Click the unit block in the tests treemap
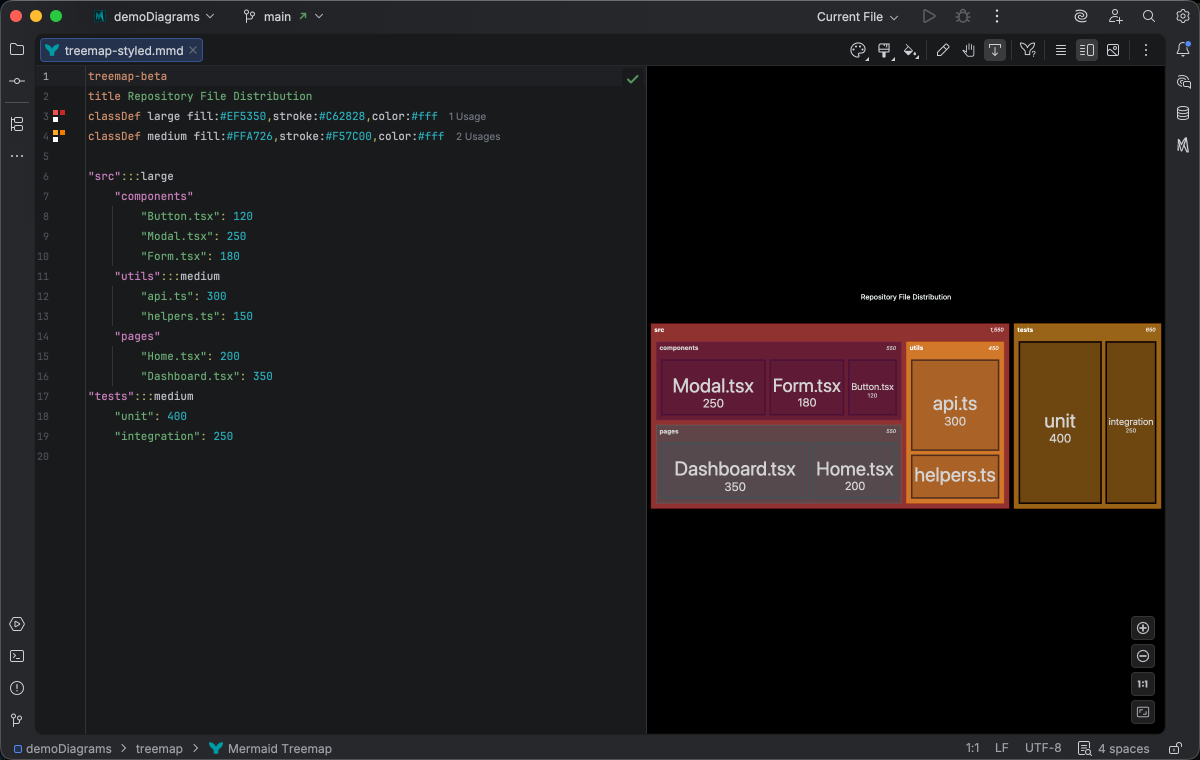1200x760 pixels. 1060,423
